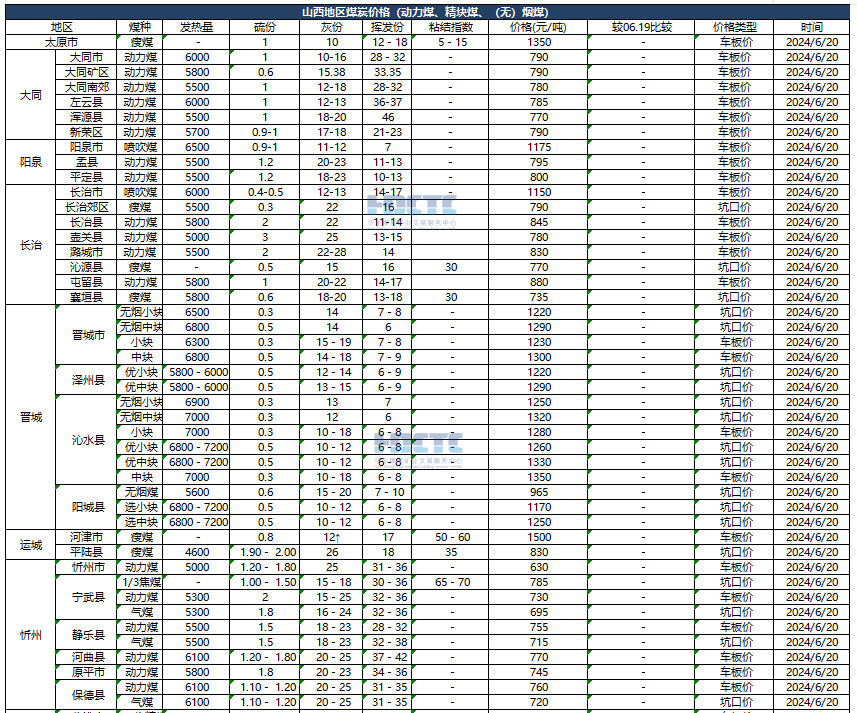
Task: Click price 1330 in 沁水县 优中块 row
Action: 538,462
